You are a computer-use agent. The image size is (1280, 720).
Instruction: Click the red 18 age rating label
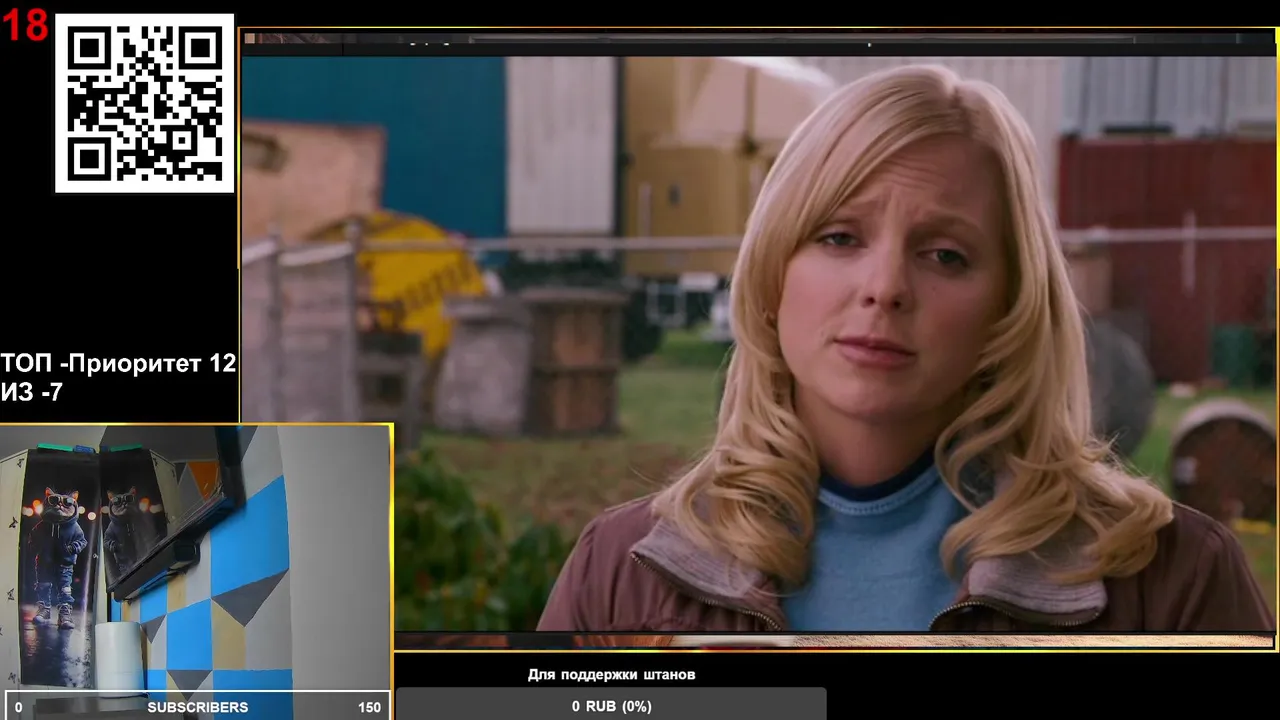click(x=25, y=26)
